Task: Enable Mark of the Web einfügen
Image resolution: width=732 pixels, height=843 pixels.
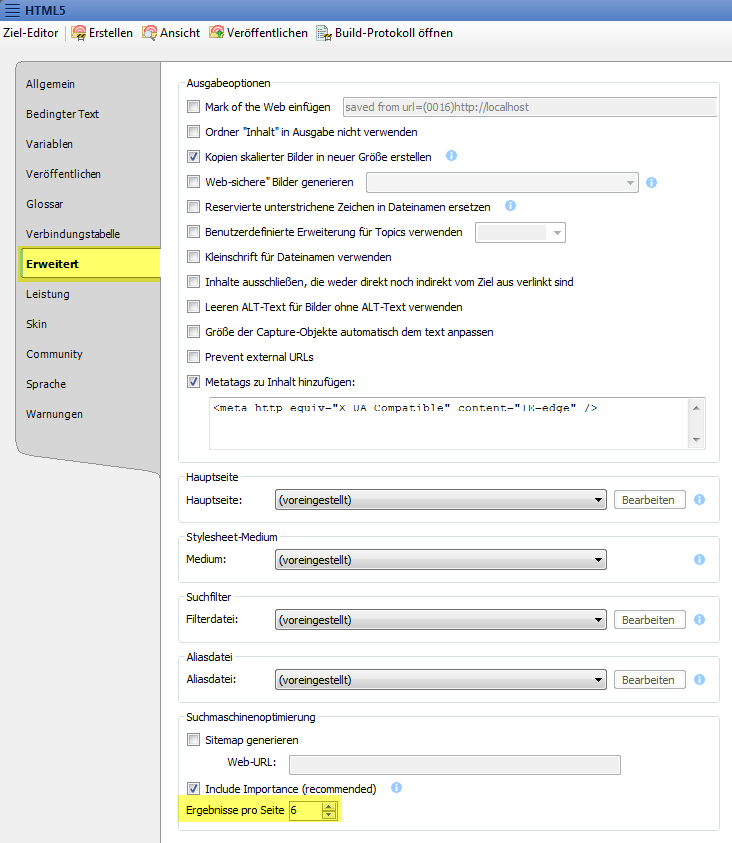Action: point(194,107)
